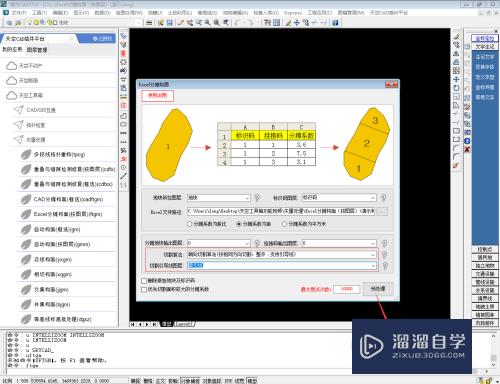Image resolution: width=500 pixels, height=384 pixels.
Task: Open the 天空CAD插件平台 menu
Action: 388,13
